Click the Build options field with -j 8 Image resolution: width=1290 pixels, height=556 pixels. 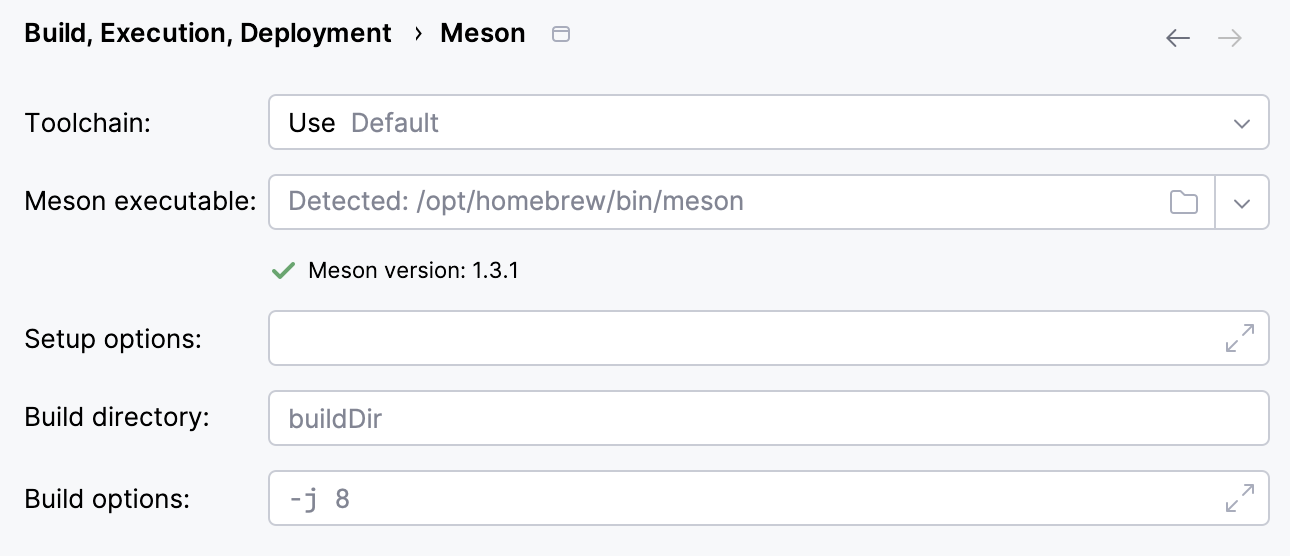click(740, 498)
